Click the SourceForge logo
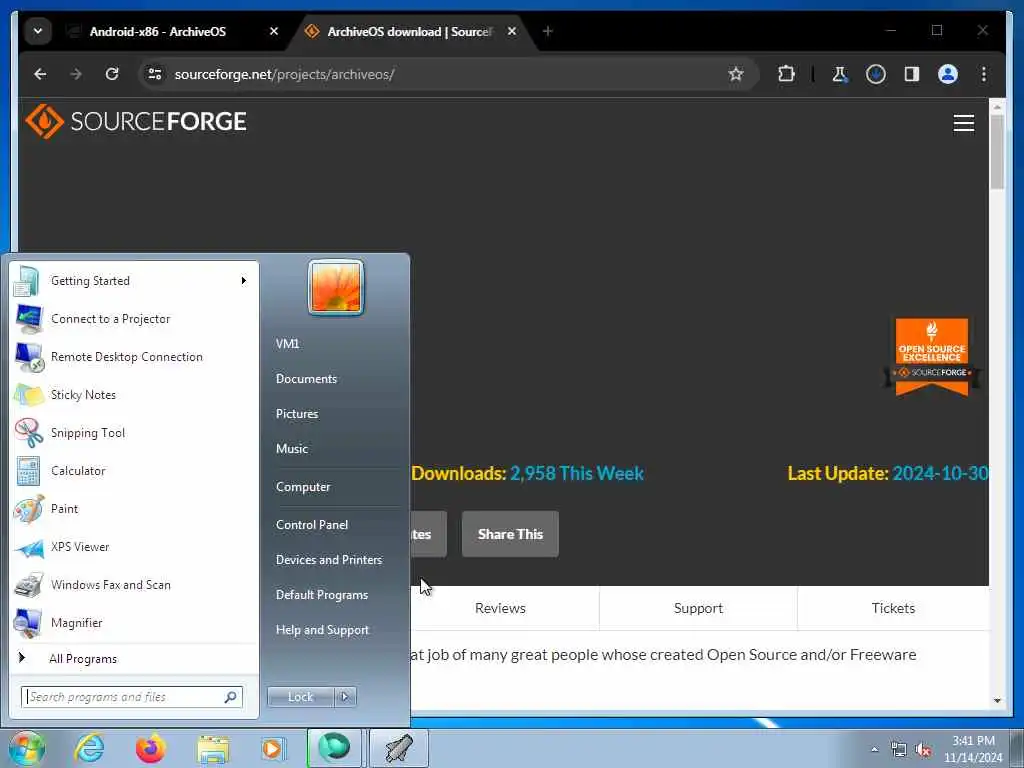 [x=136, y=121]
